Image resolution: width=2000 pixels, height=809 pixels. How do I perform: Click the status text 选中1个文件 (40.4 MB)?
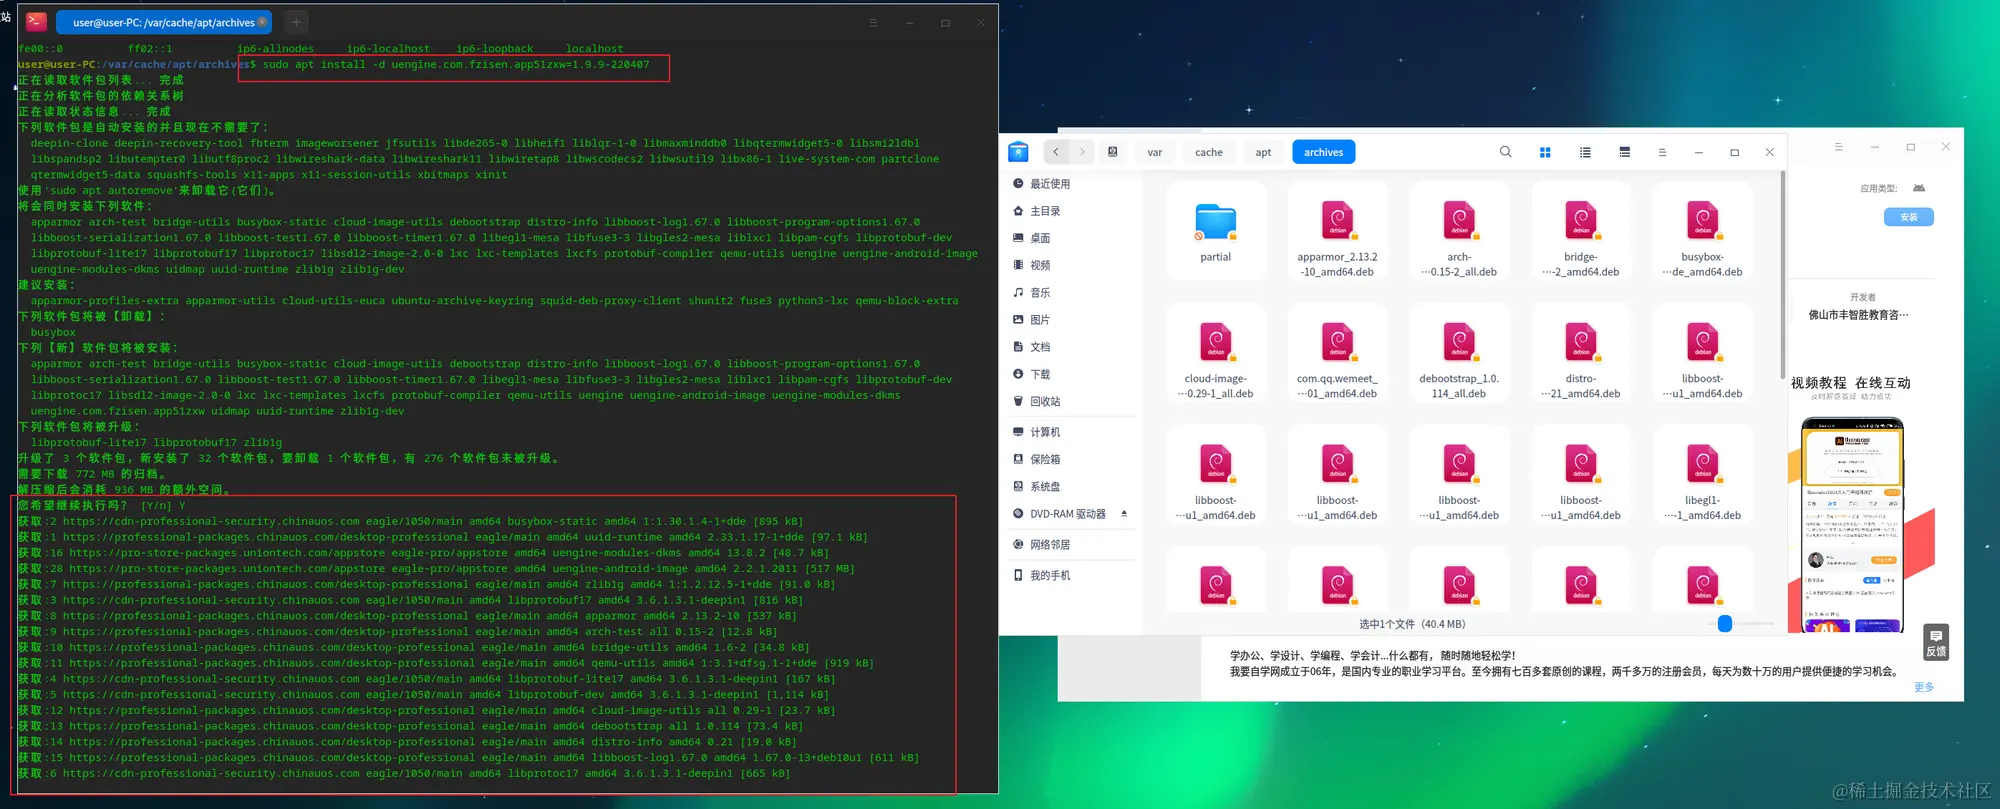coord(1412,624)
